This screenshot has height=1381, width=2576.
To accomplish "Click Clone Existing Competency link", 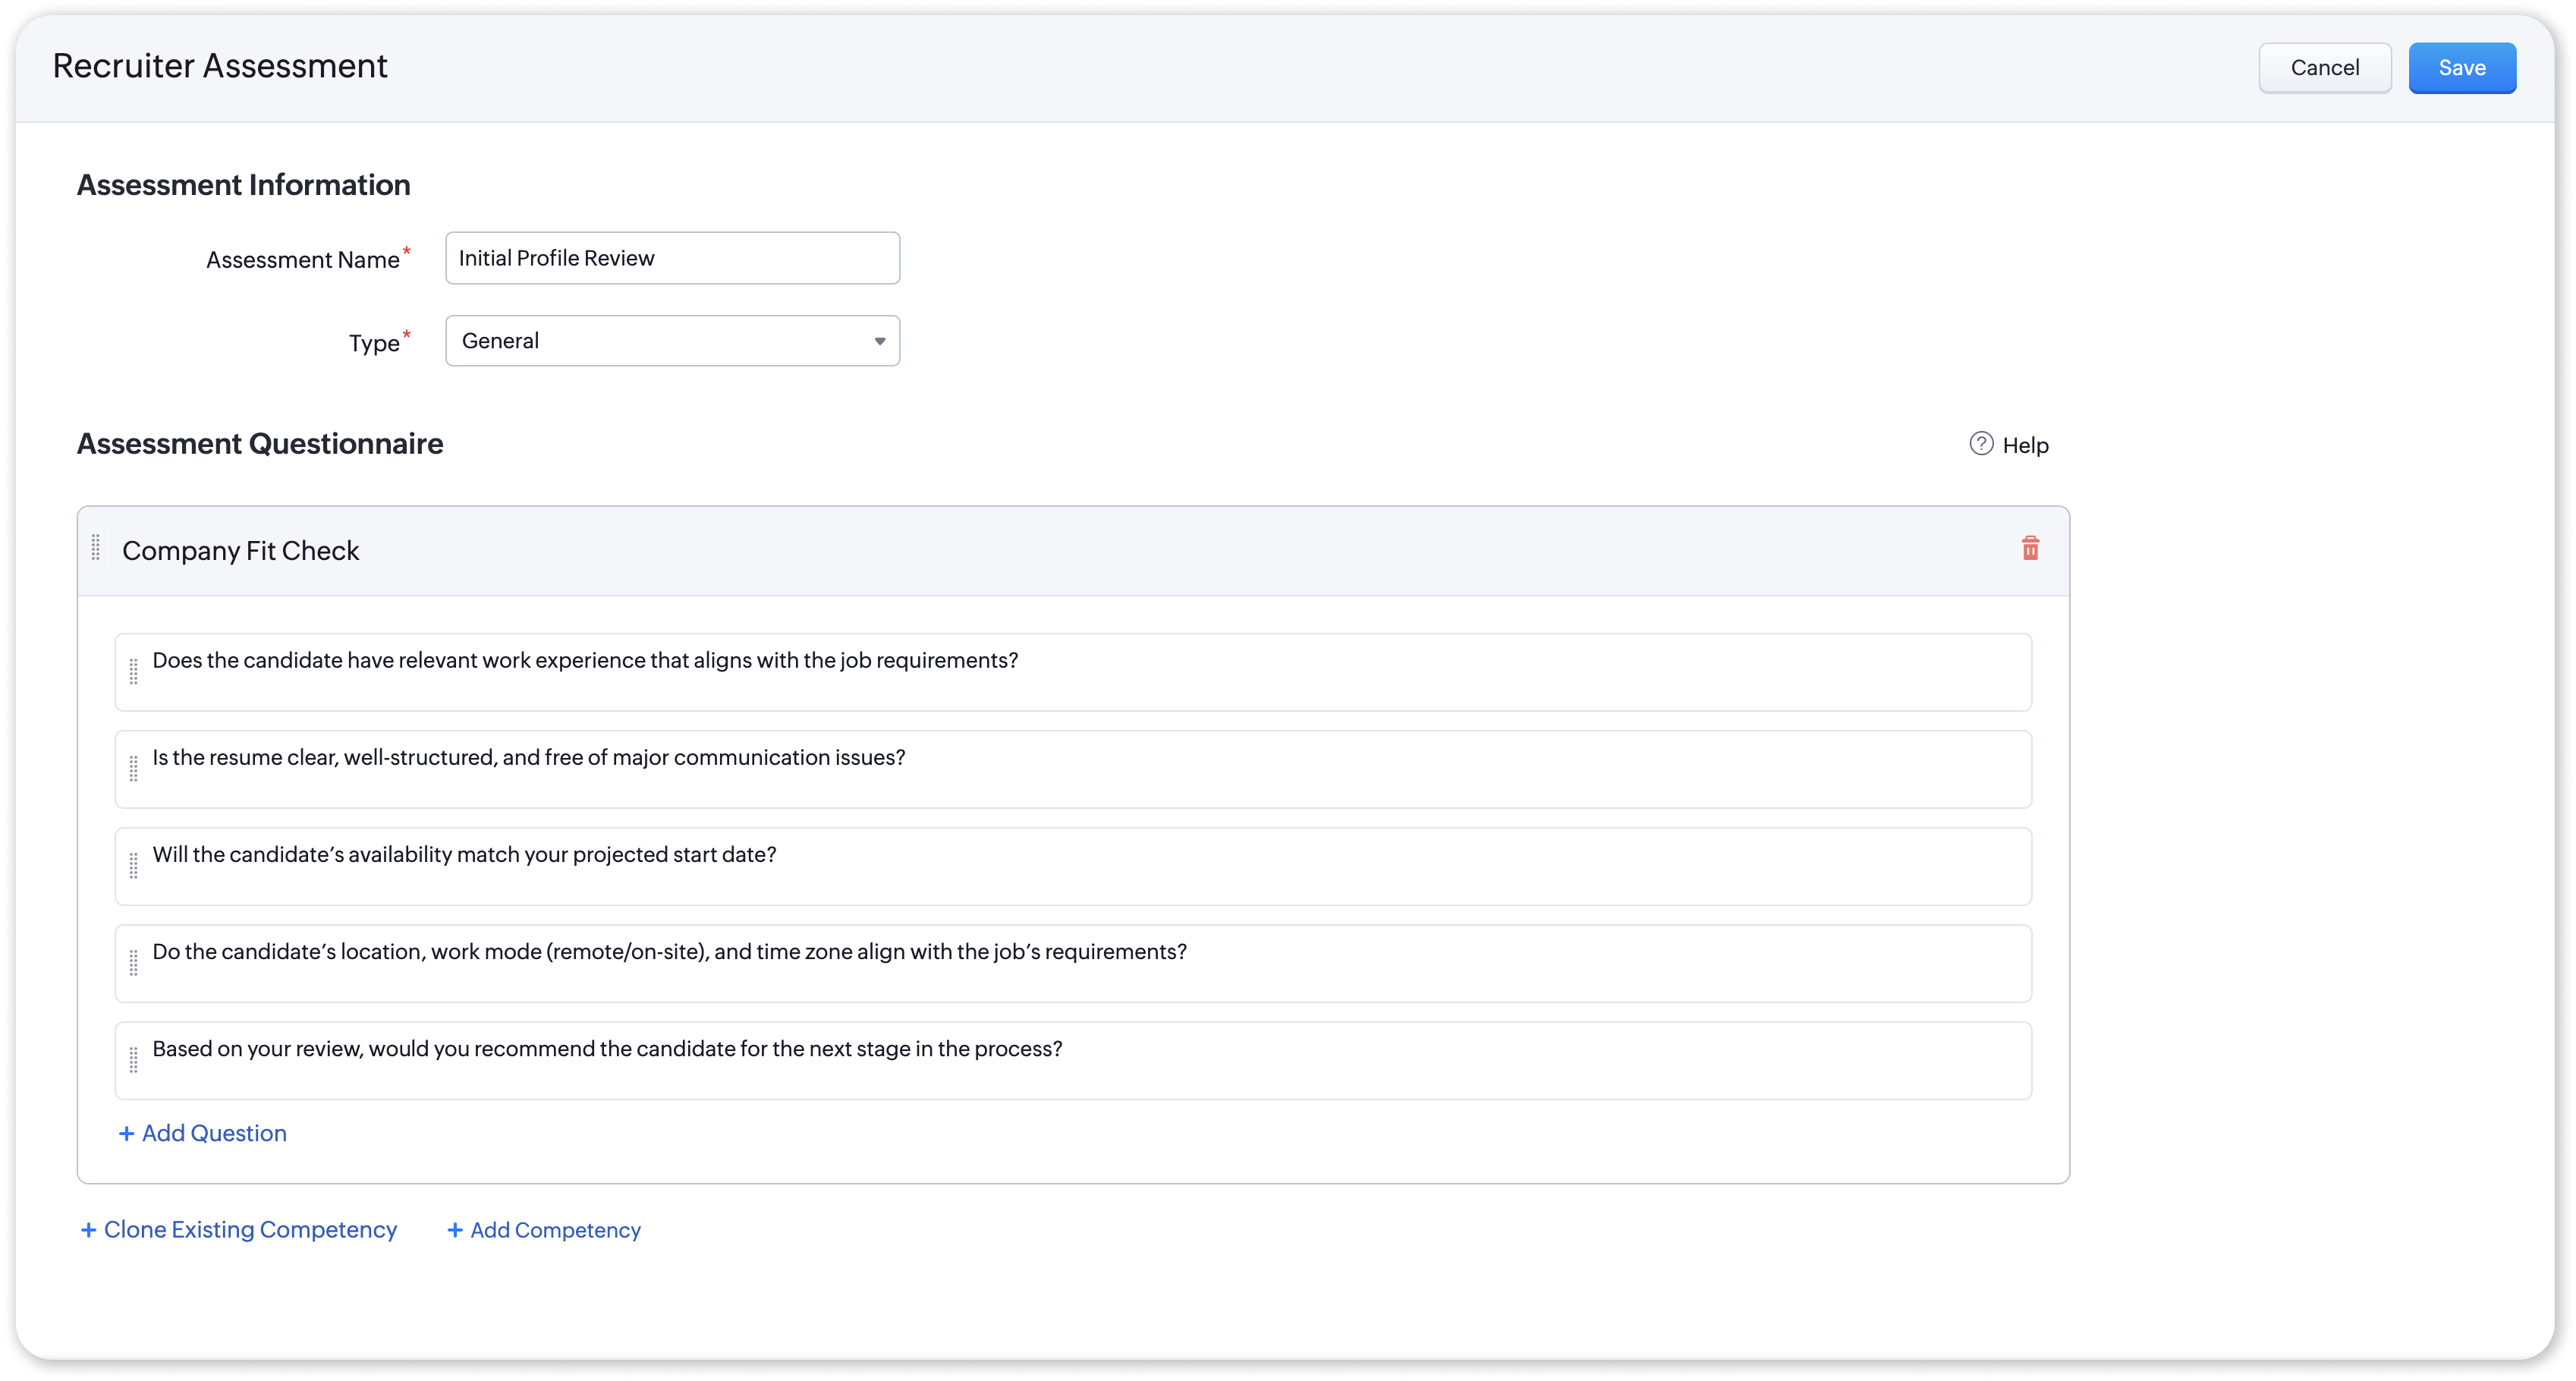I will tap(239, 1230).
